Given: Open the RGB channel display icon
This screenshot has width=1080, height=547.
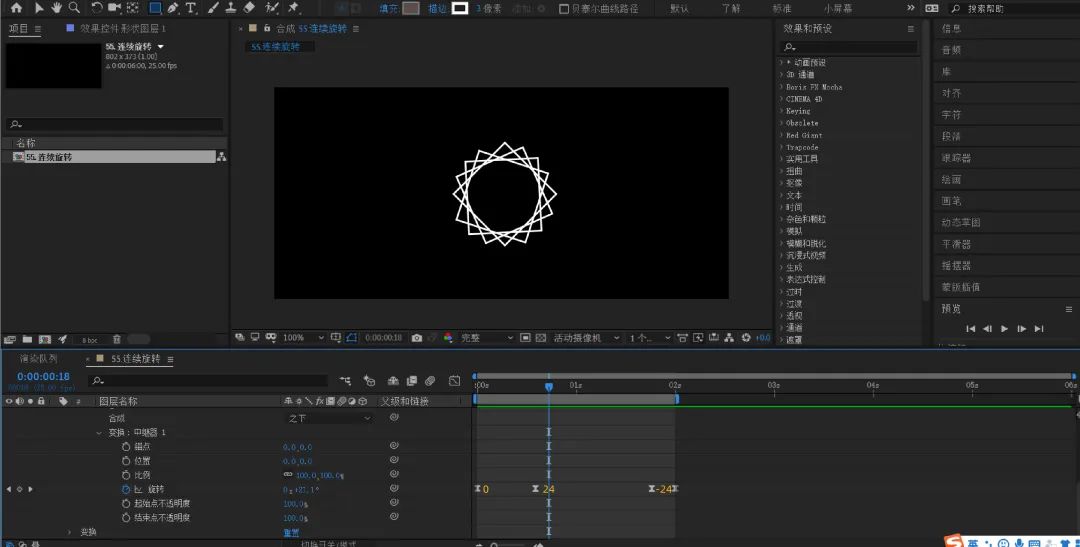Looking at the screenshot, I should point(448,338).
